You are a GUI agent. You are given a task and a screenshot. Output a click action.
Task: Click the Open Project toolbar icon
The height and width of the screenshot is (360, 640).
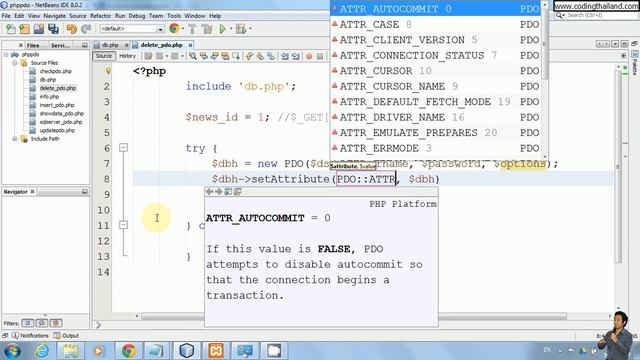39,29
